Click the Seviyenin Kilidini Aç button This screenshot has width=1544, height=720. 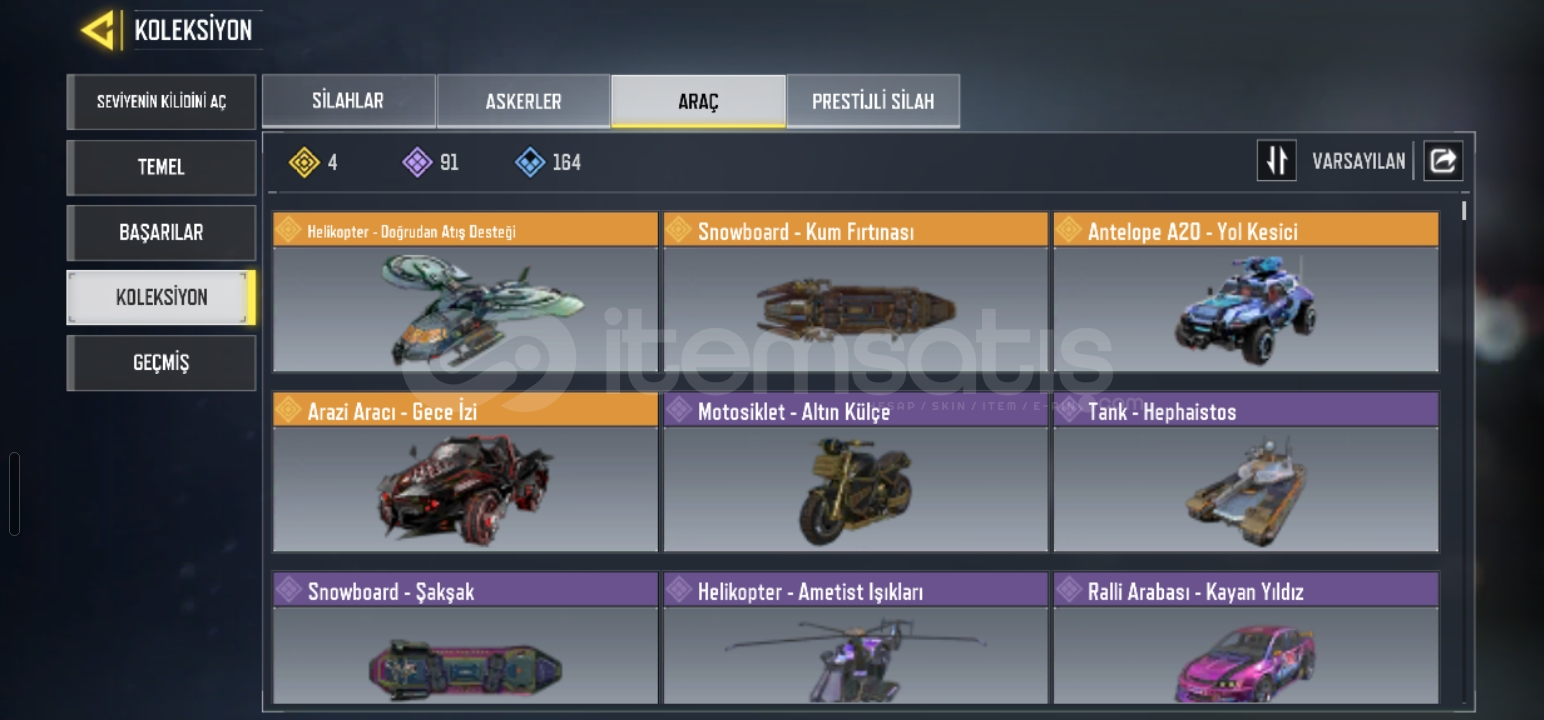(x=161, y=102)
